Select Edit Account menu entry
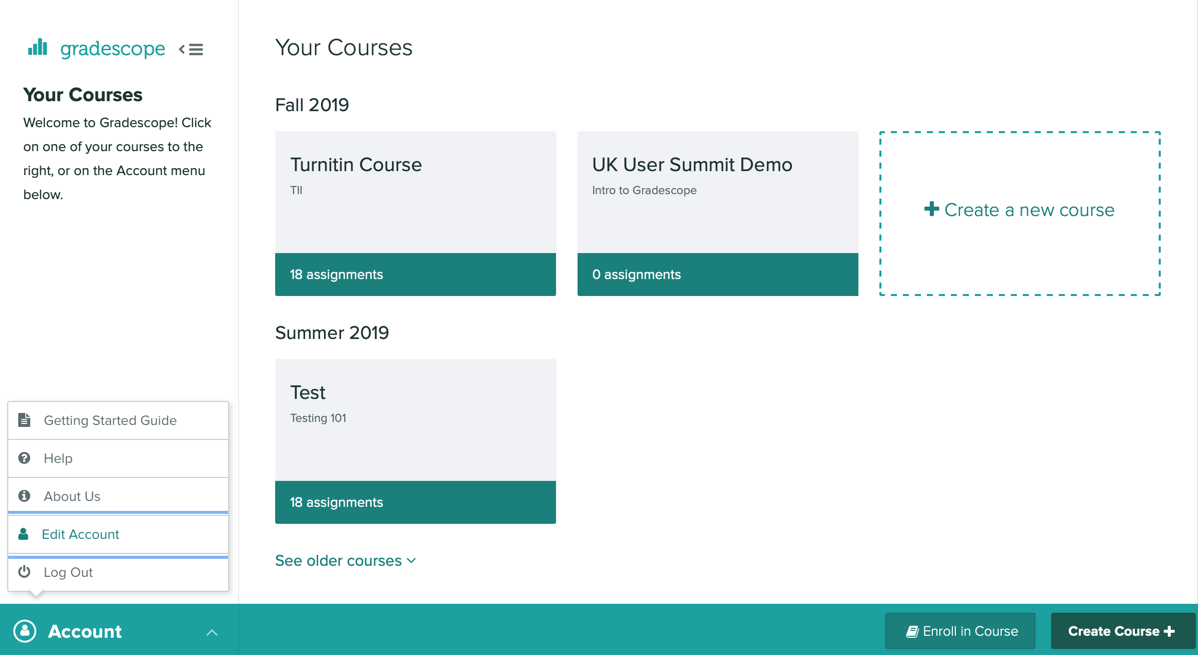 (x=118, y=534)
